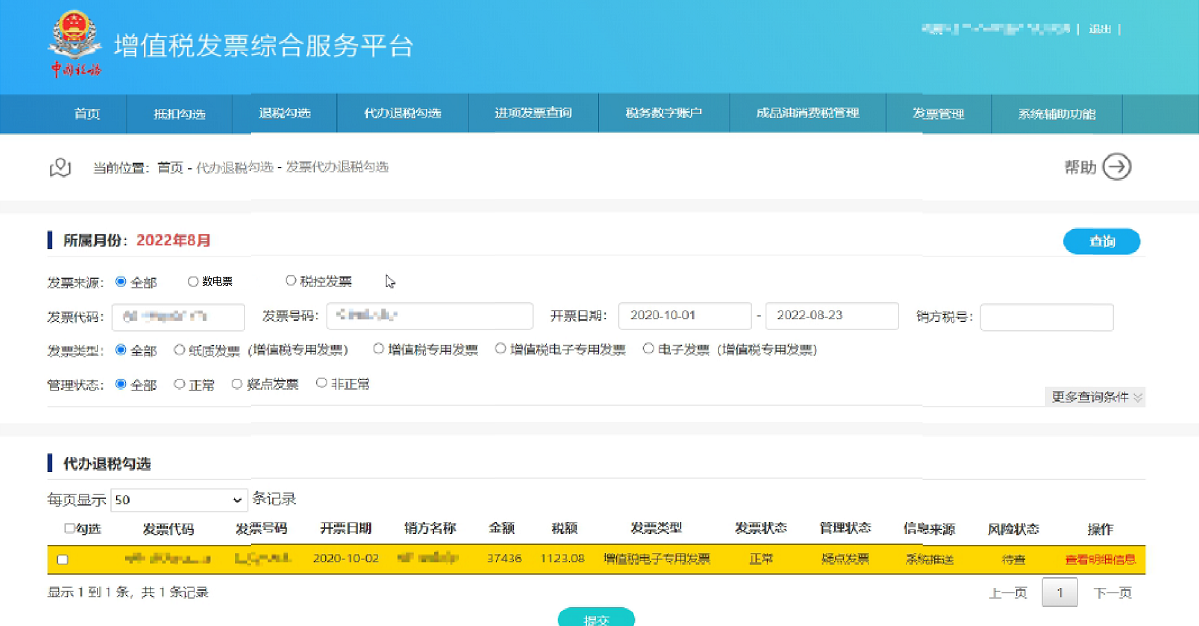This screenshot has height=626, width=1199.
Task: Open the 系统辅助功能 tab
Action: [x=1057, y=114]
